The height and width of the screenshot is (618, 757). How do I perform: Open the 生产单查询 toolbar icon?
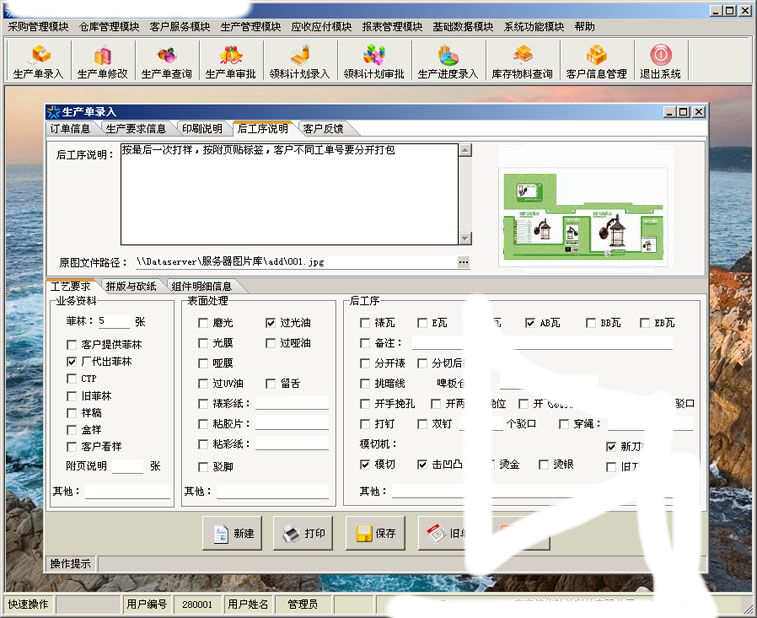click(x=167, y=61)
